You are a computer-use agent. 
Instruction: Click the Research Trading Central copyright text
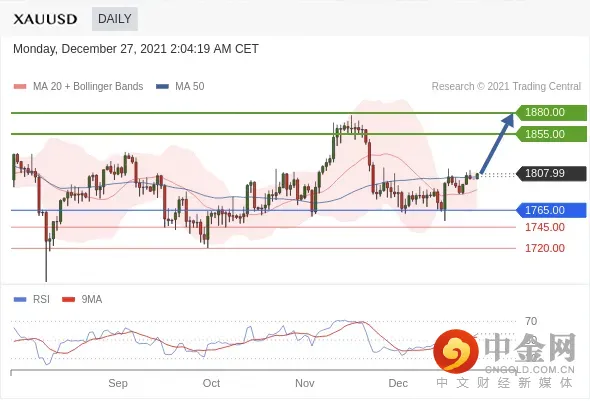(x=506, y=87)
